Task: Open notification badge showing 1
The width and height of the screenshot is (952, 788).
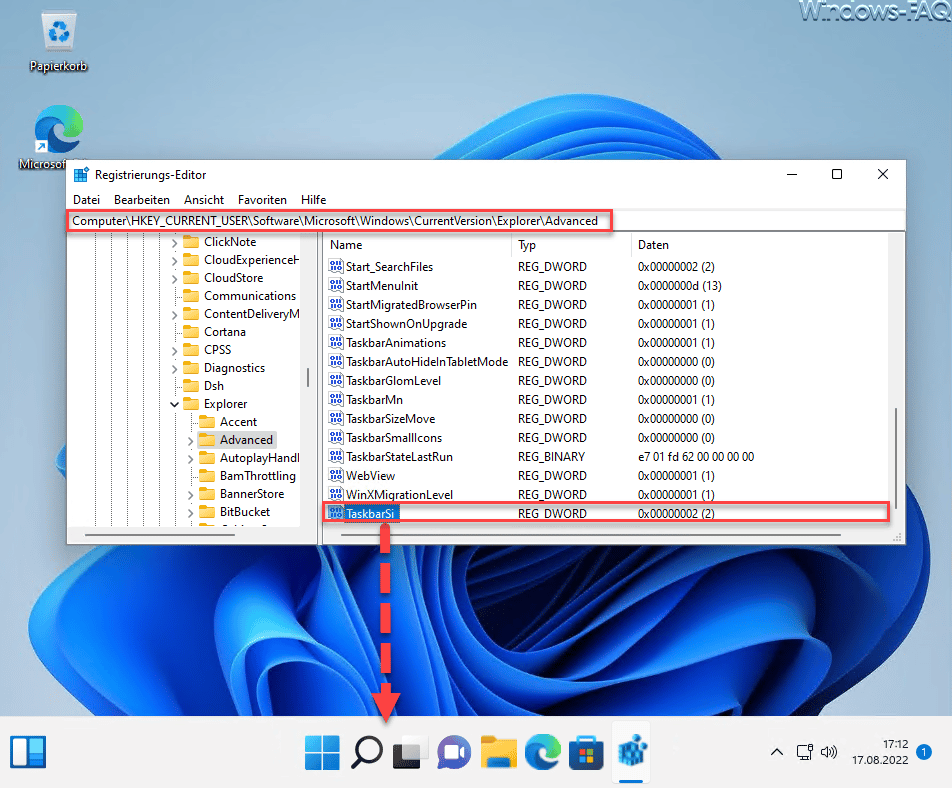Action: click(924, 752)
